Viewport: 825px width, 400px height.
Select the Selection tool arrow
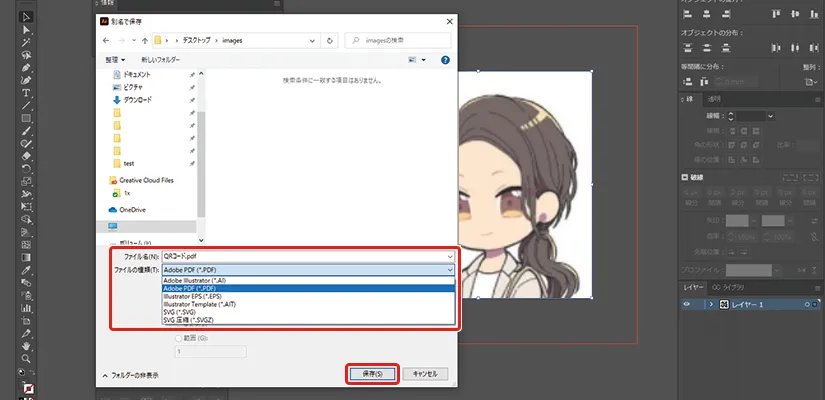click(x=26, y=17)
